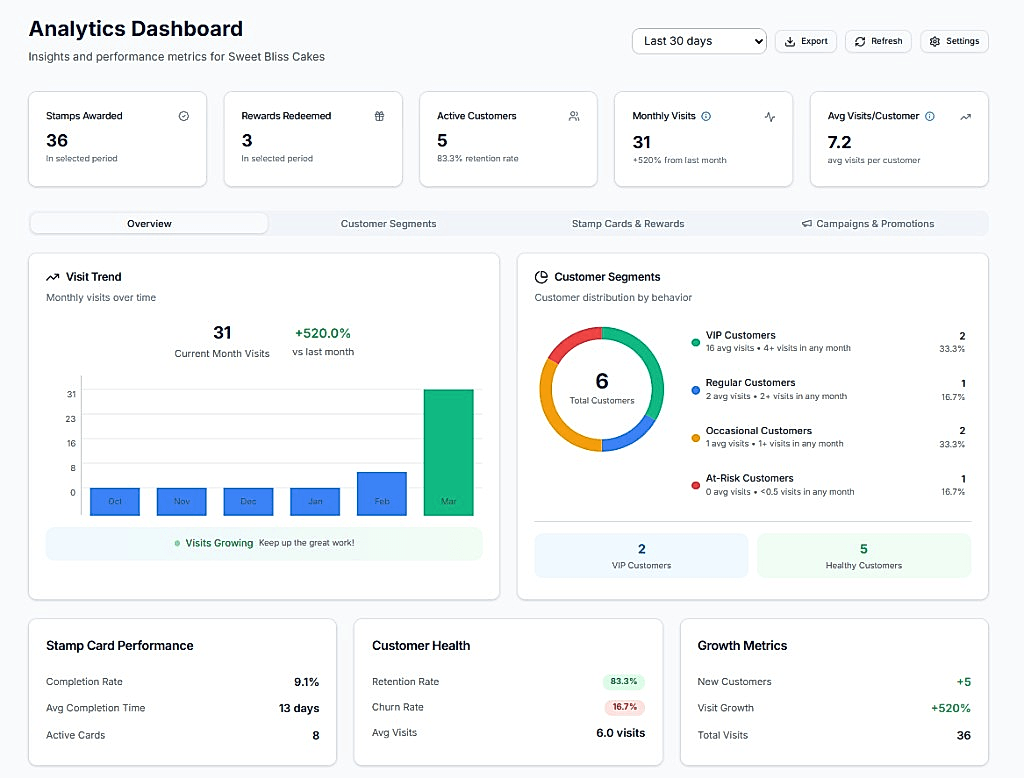The height and width of the screenshot is (778, 1024).
Task: Click the Nov bar in Visit Trend
Action: [x=182, y=502]
